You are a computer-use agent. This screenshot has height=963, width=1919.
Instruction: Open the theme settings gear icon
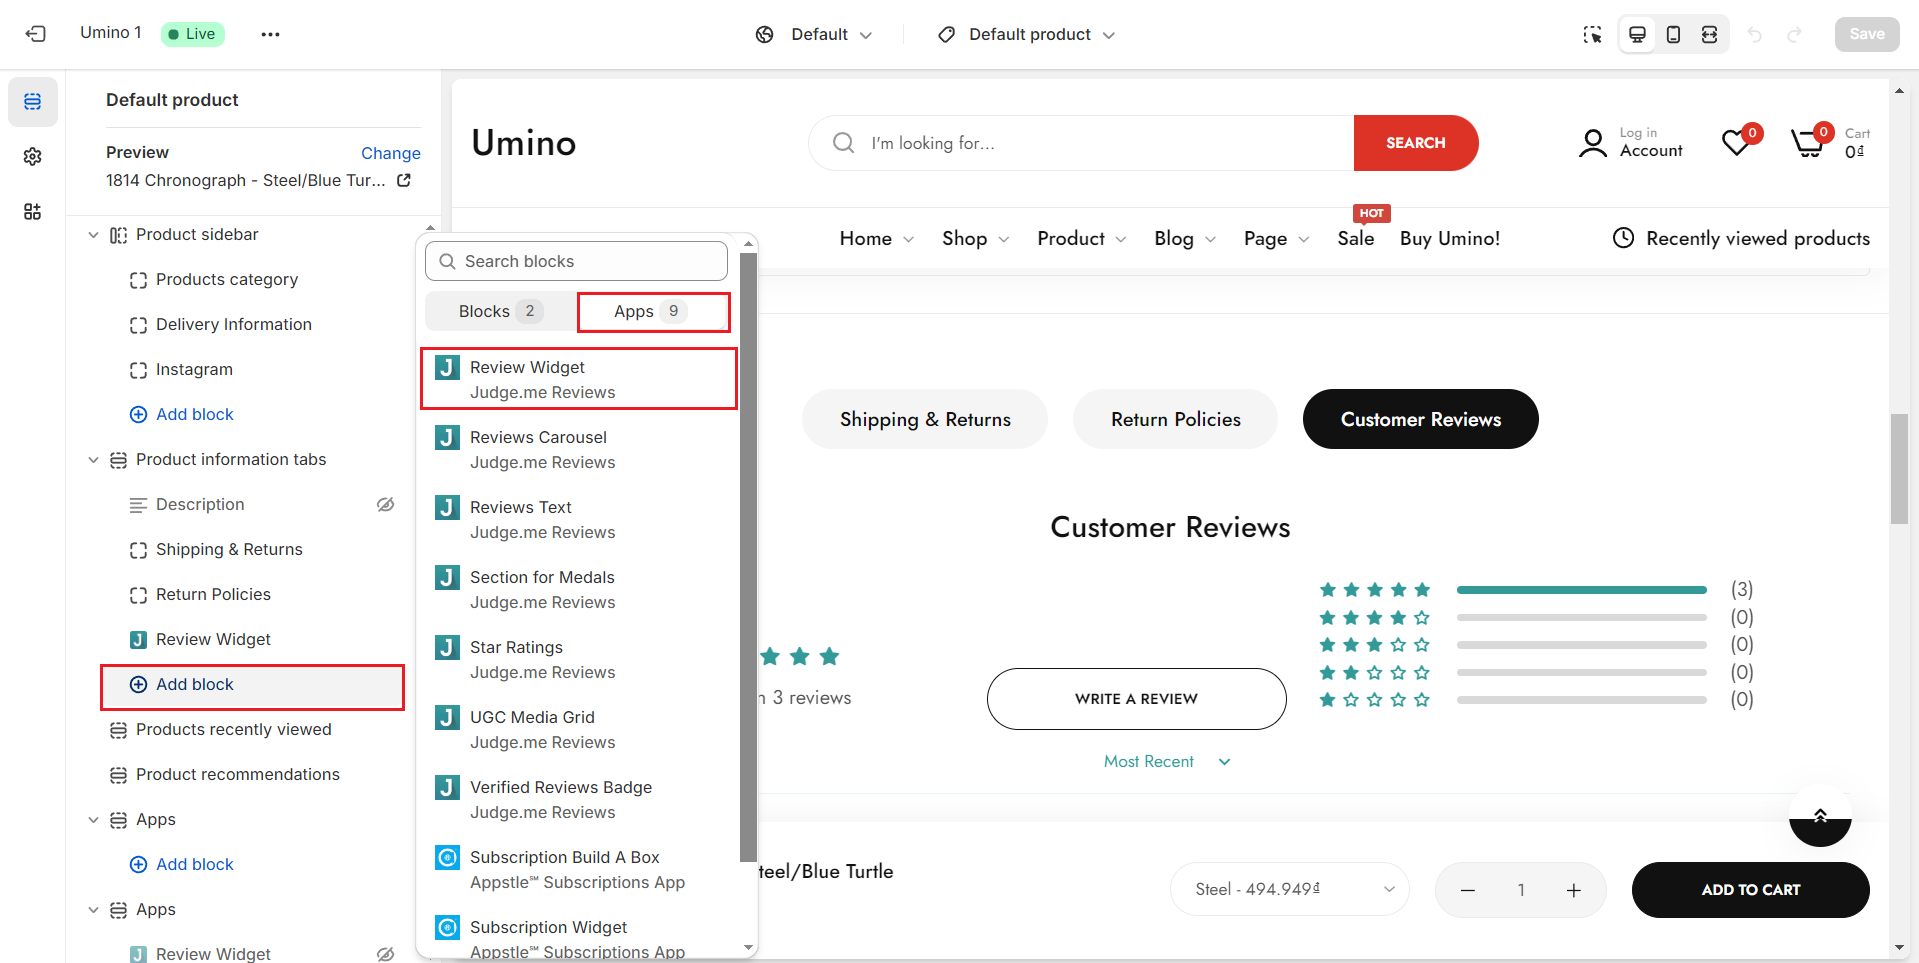[33, 157]
